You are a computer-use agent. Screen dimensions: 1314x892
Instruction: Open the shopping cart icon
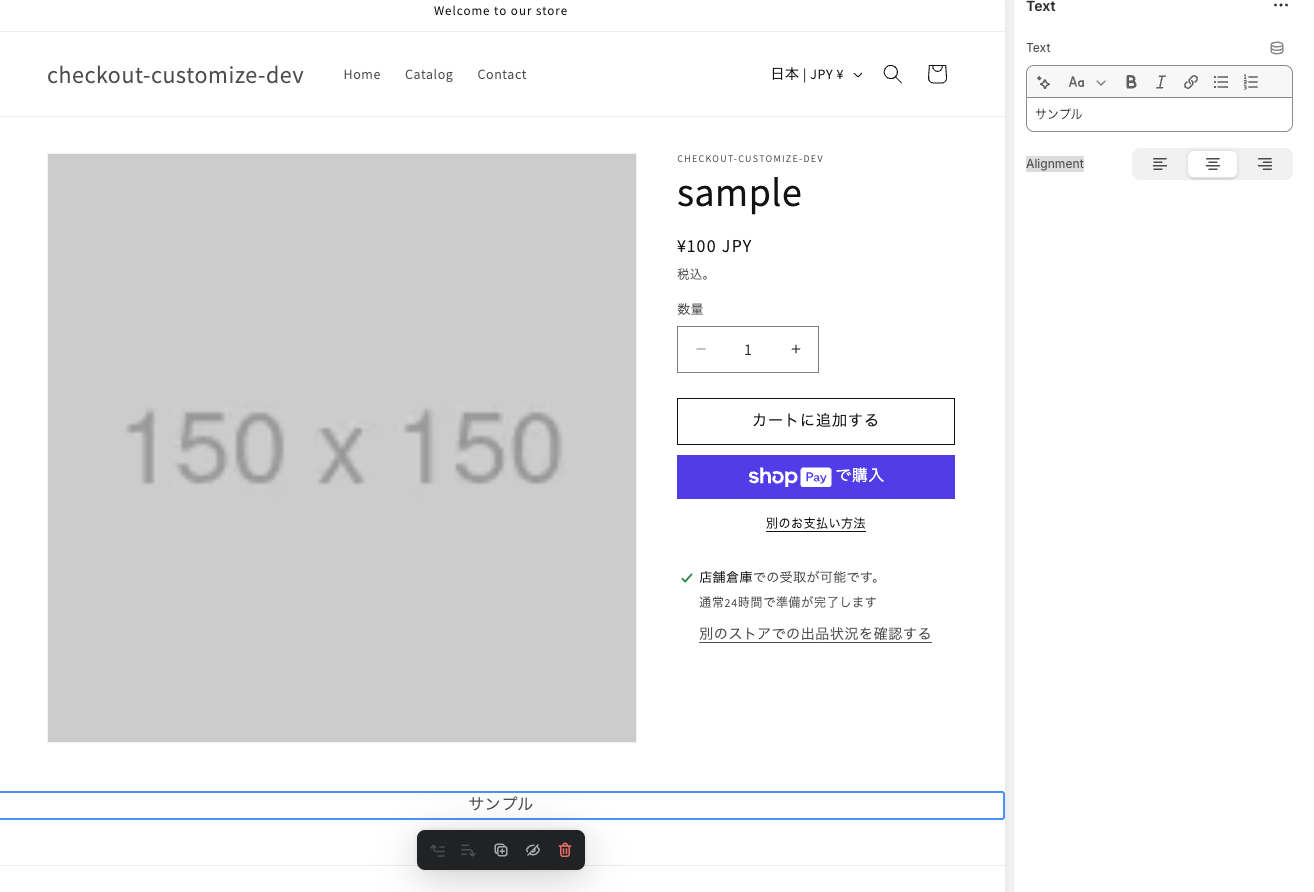[x=937, y=74]
